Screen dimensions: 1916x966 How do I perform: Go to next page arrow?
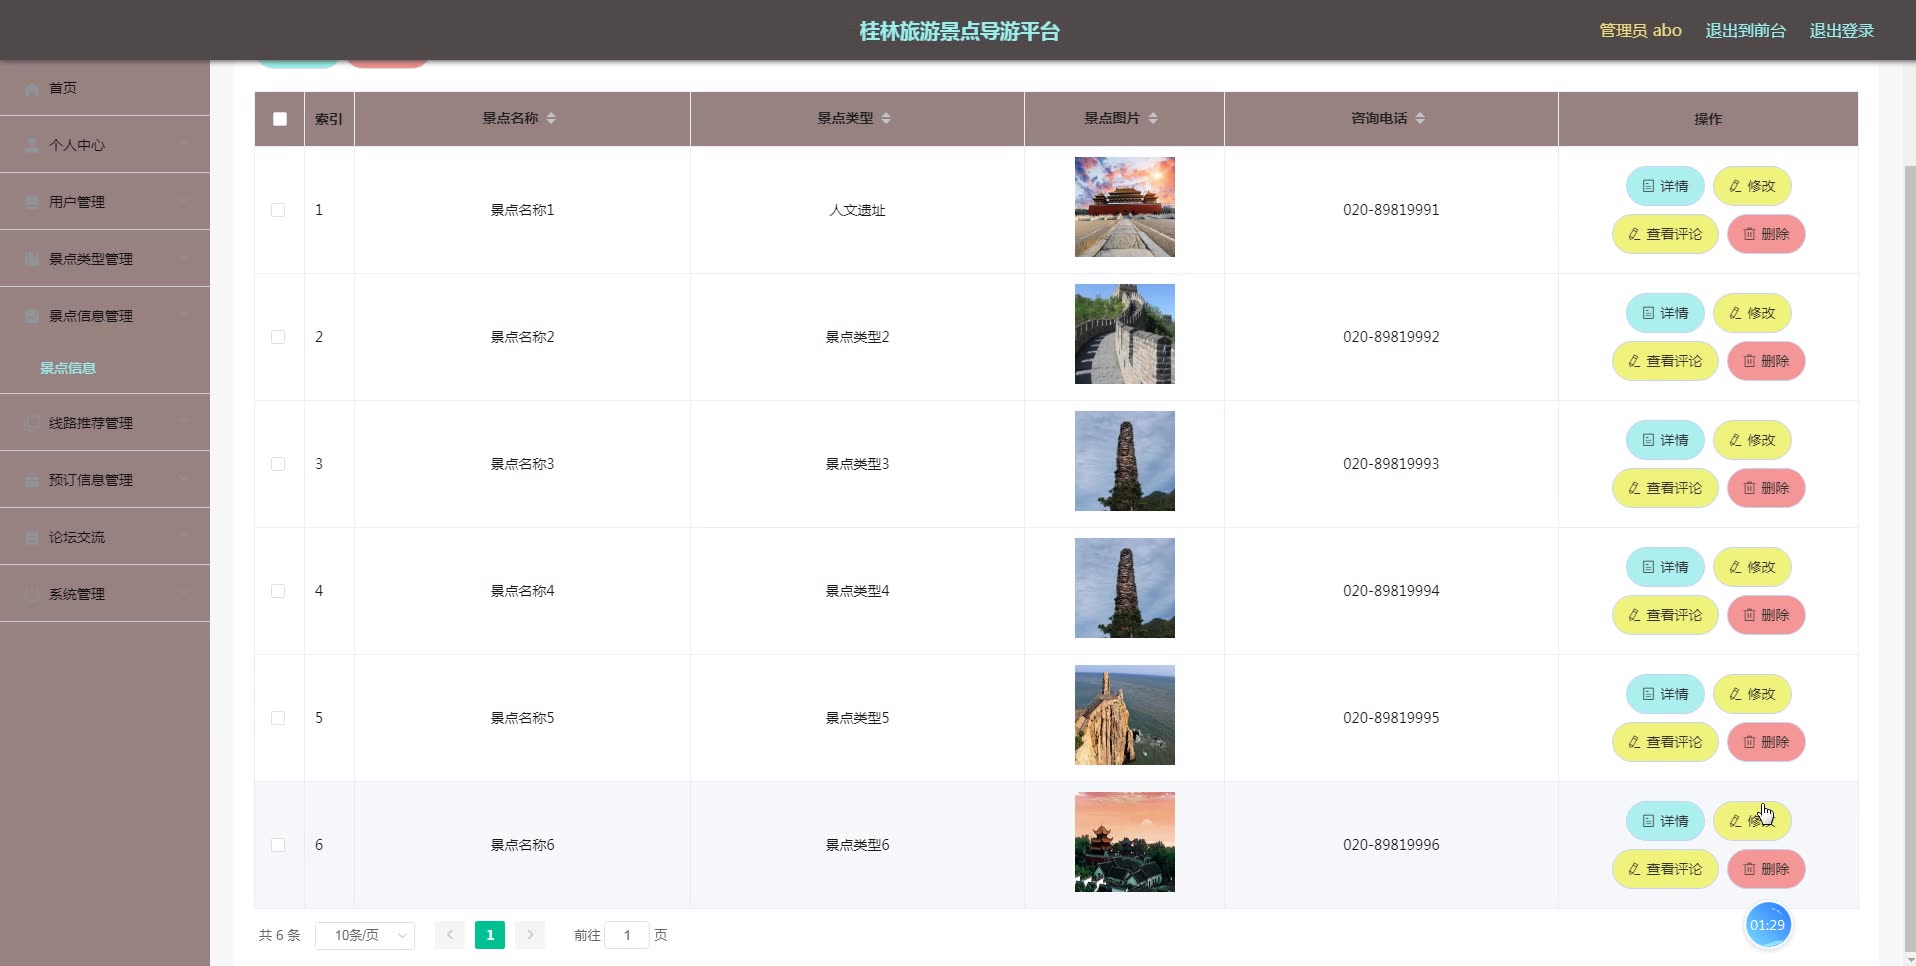[530, 935]
